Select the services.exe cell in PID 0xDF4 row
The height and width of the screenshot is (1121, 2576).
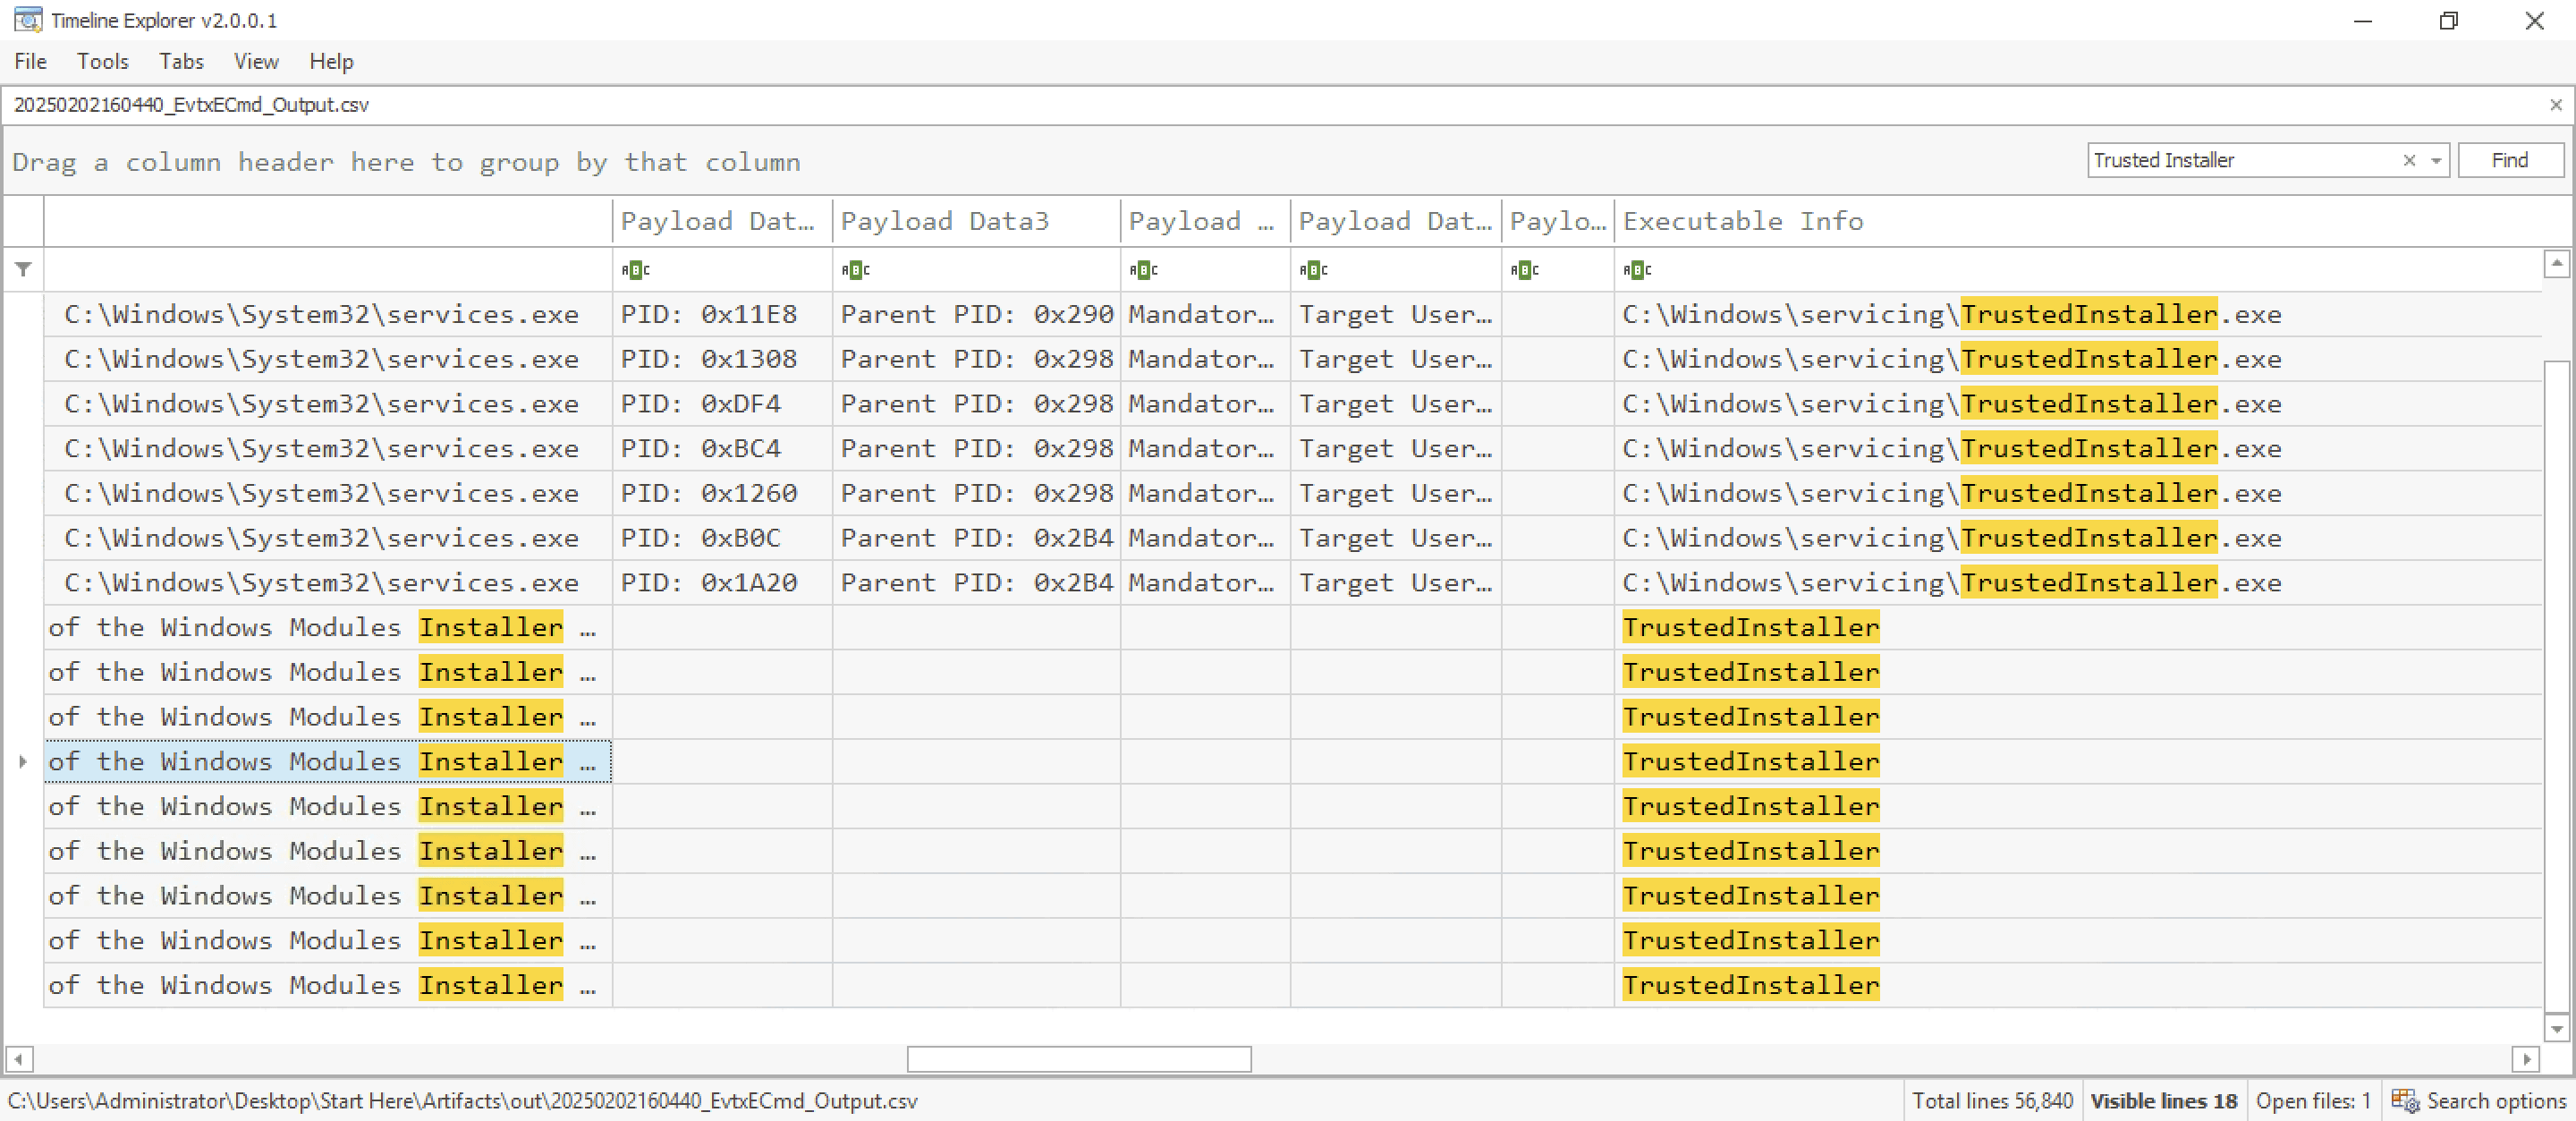coord(328,404)
